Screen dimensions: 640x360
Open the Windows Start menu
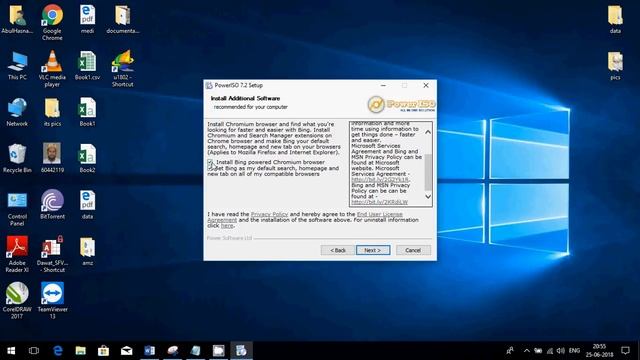tap(11, 351)
